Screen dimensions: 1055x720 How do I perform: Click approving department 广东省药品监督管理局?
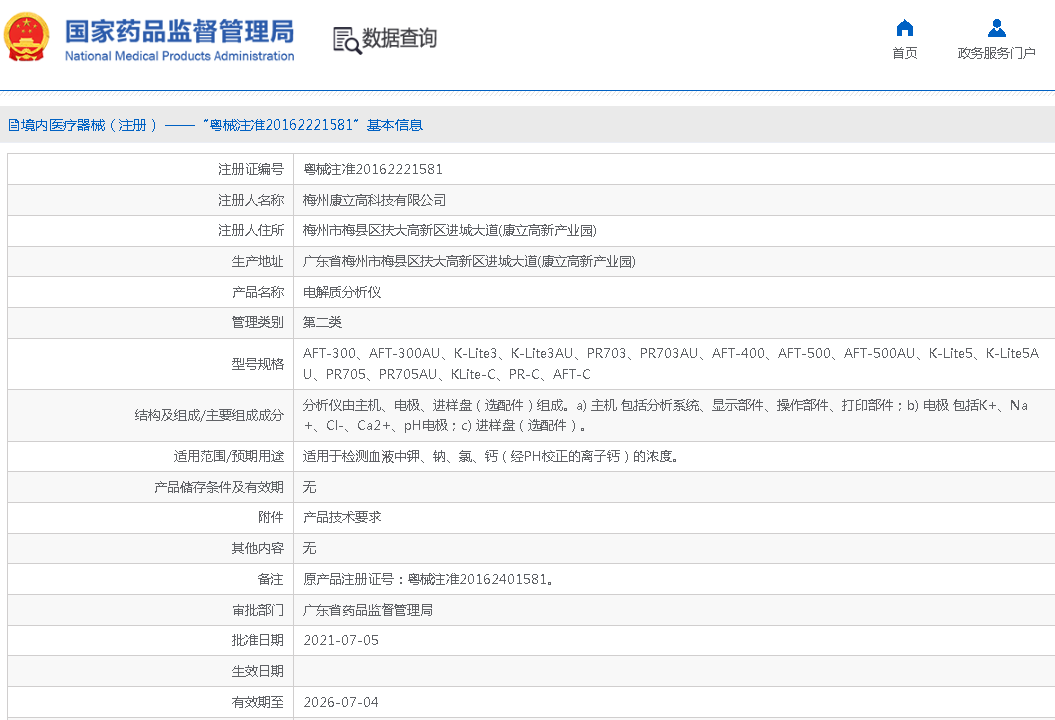(367, 610)
